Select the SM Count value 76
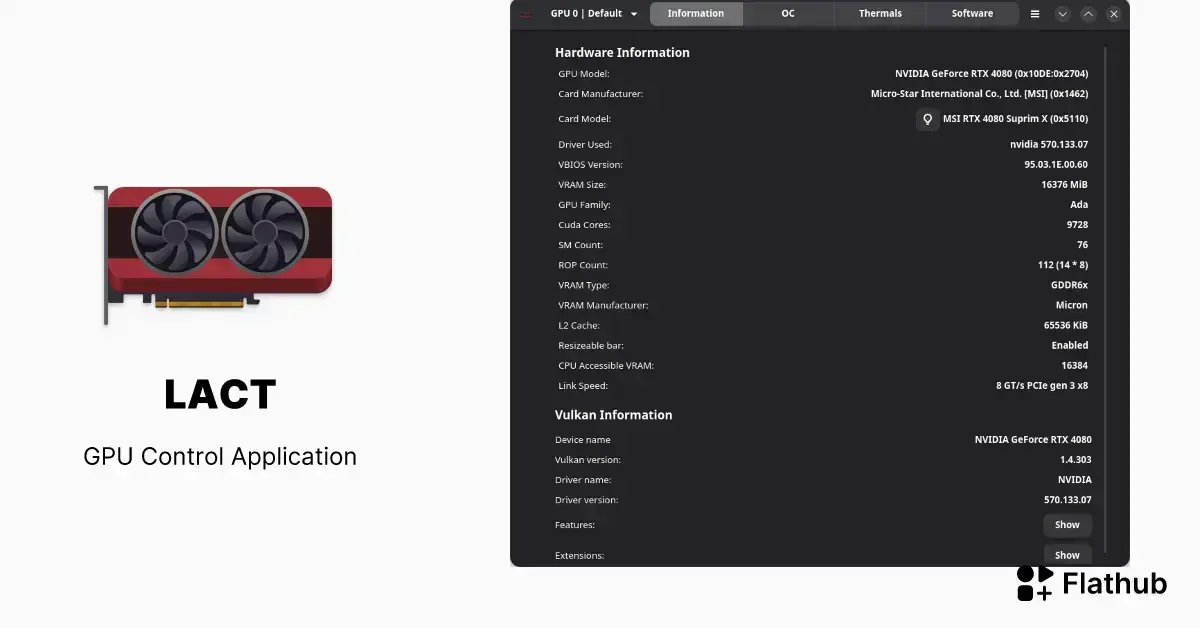The height and width of the screenshot is (628, 1200). pyautogui.click(x=1082, y=245)
